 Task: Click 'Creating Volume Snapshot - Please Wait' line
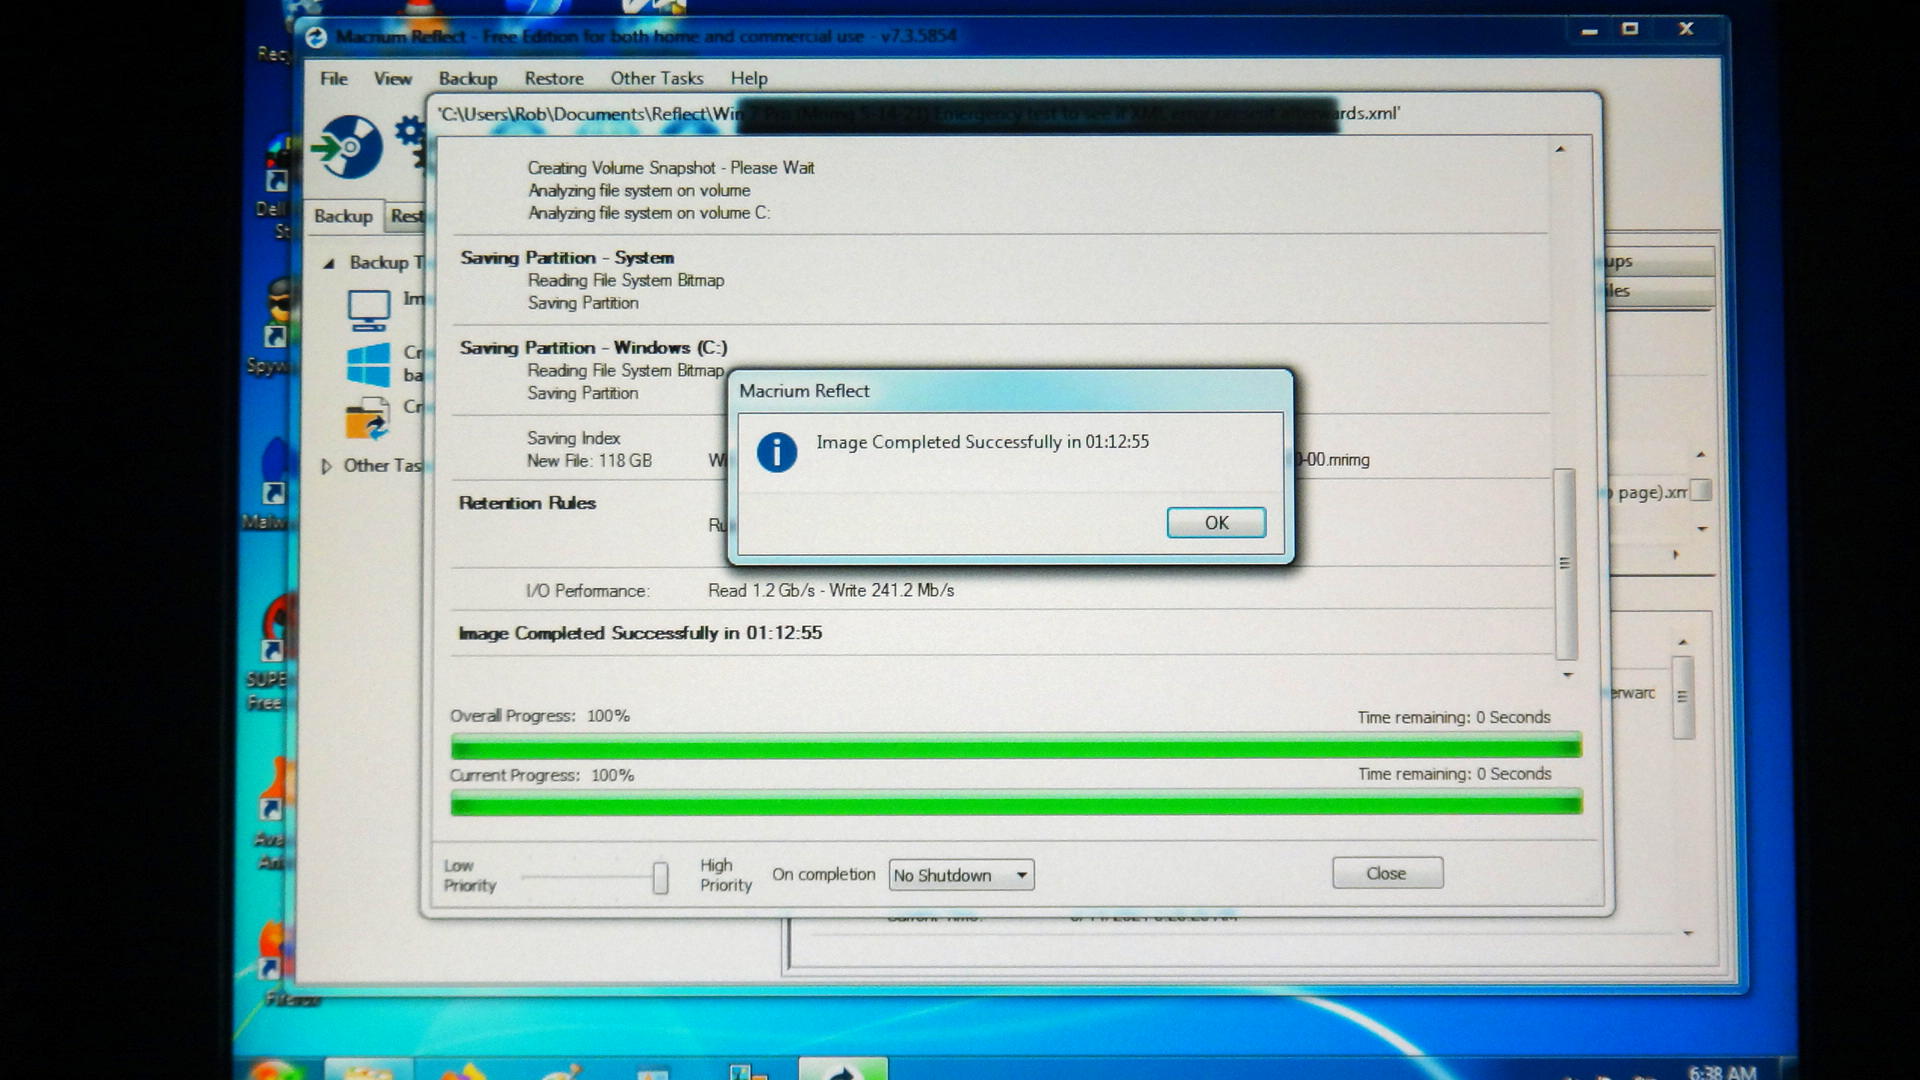[671, 168]
